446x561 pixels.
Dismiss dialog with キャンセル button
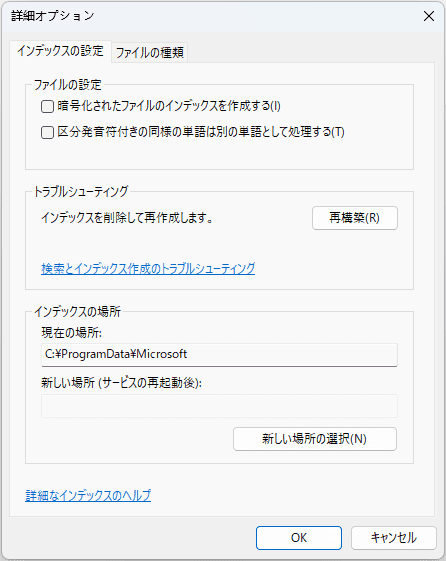tap(394, 538)
